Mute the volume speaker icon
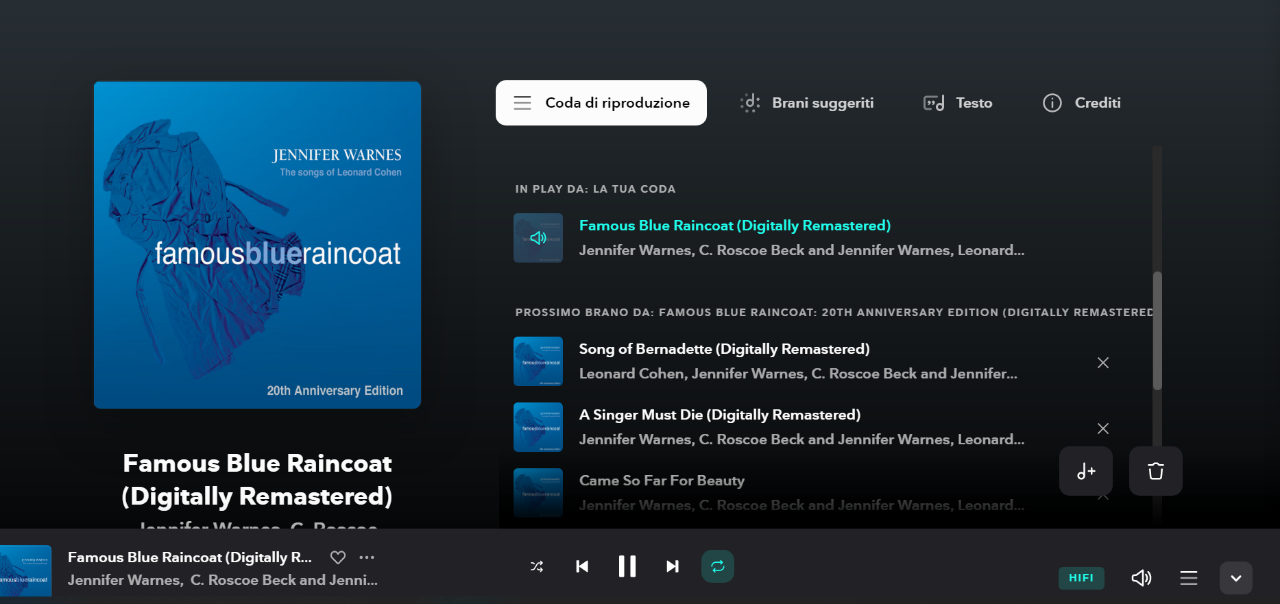 [1141, 578]
